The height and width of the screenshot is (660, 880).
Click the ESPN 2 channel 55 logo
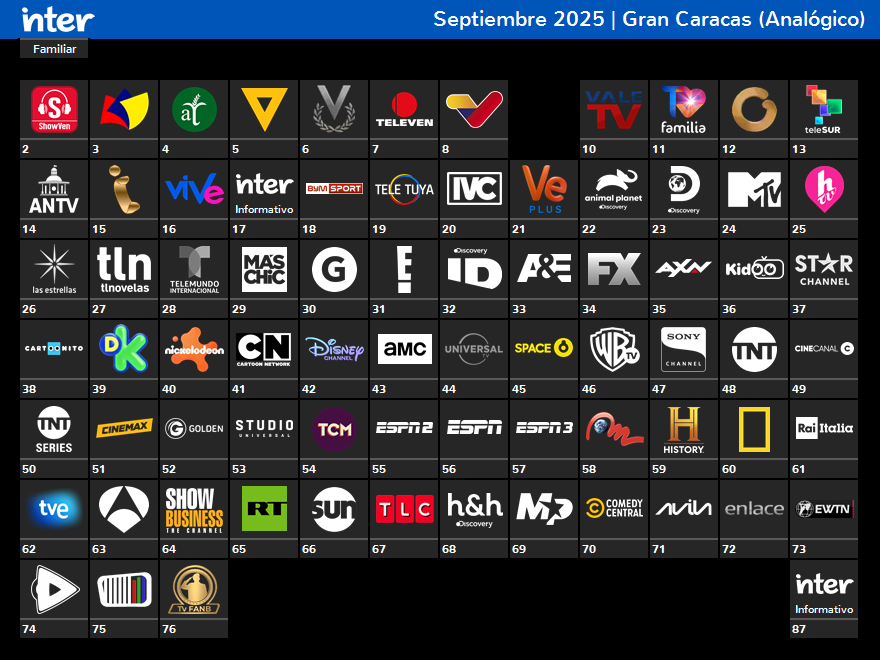click(x=404, y=429)
